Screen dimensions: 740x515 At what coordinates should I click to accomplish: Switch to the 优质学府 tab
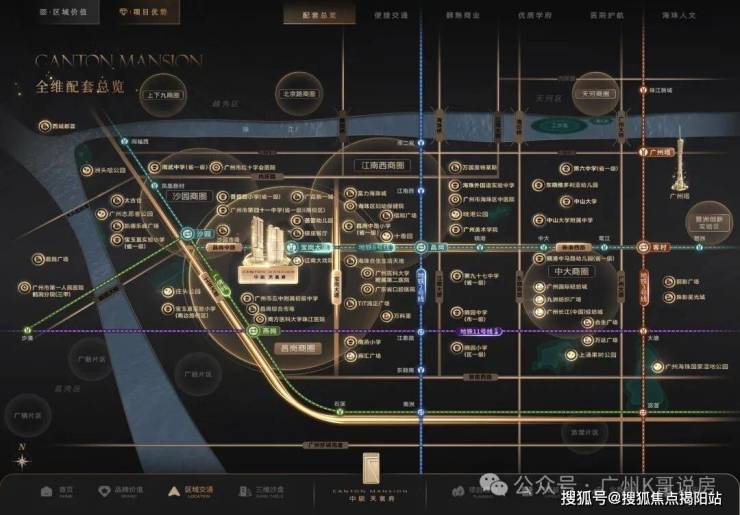pyautogui.click(x=535, y=16)
